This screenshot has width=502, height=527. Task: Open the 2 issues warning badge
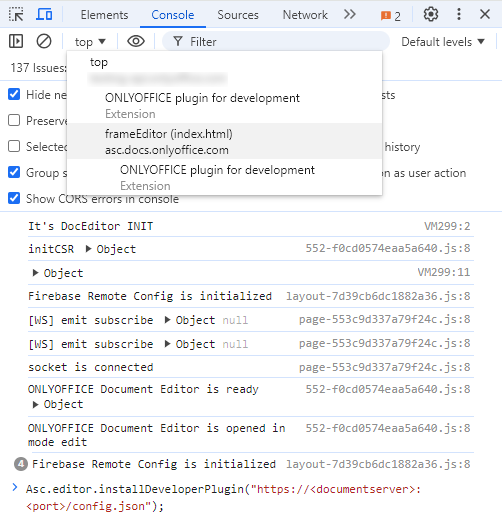click(390, 16)
